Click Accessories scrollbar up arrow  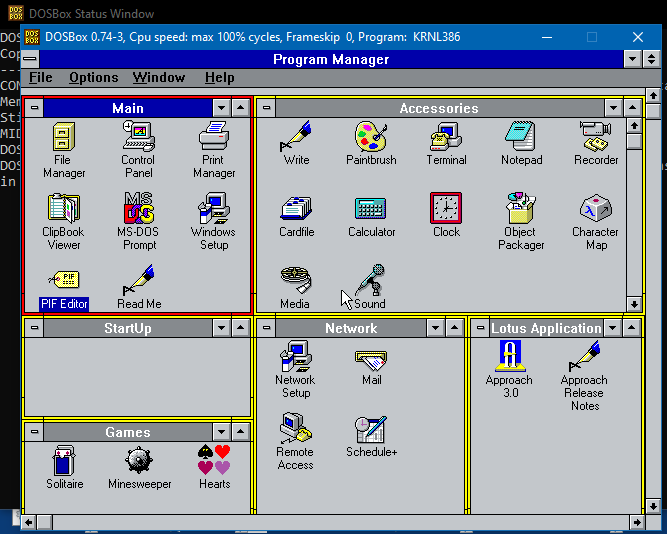(634, 126)
